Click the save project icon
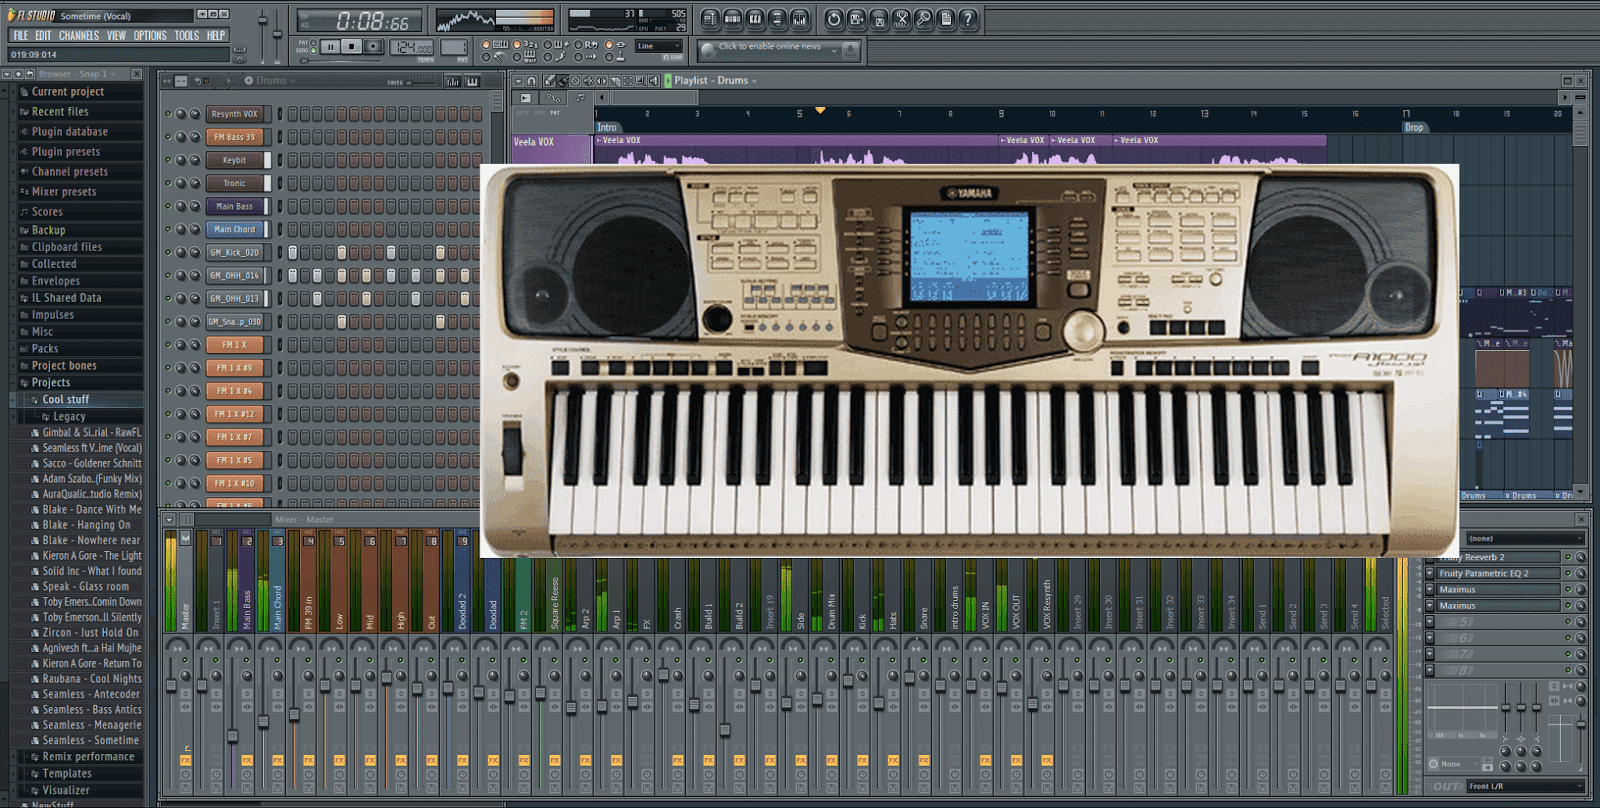Viewport: 1600px width, 808px height. click(x=857, y=19)
